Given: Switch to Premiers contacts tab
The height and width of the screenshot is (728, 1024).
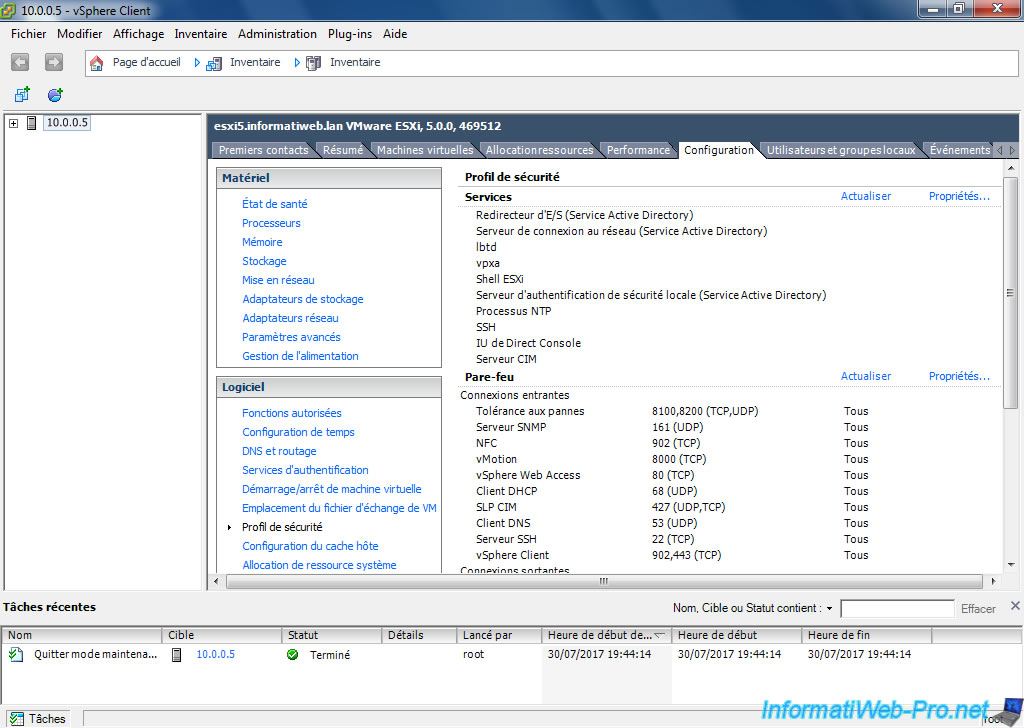Looking at the screenshot, I should click(263, 150).
